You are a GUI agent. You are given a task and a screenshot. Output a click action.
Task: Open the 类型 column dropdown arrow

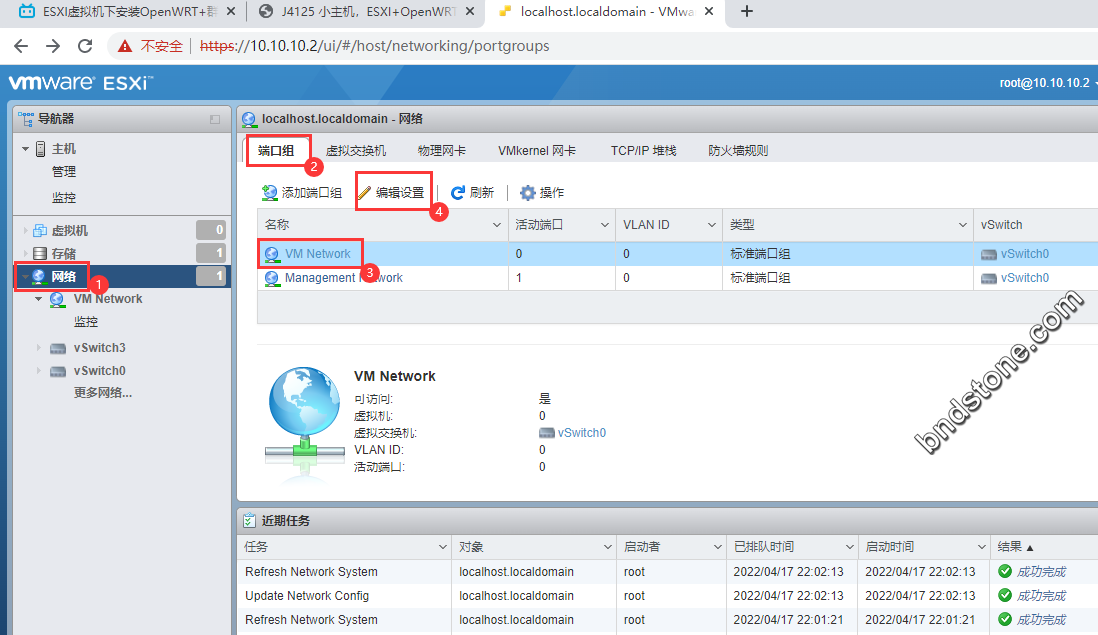pyautogui.click(x=962, y=225)
